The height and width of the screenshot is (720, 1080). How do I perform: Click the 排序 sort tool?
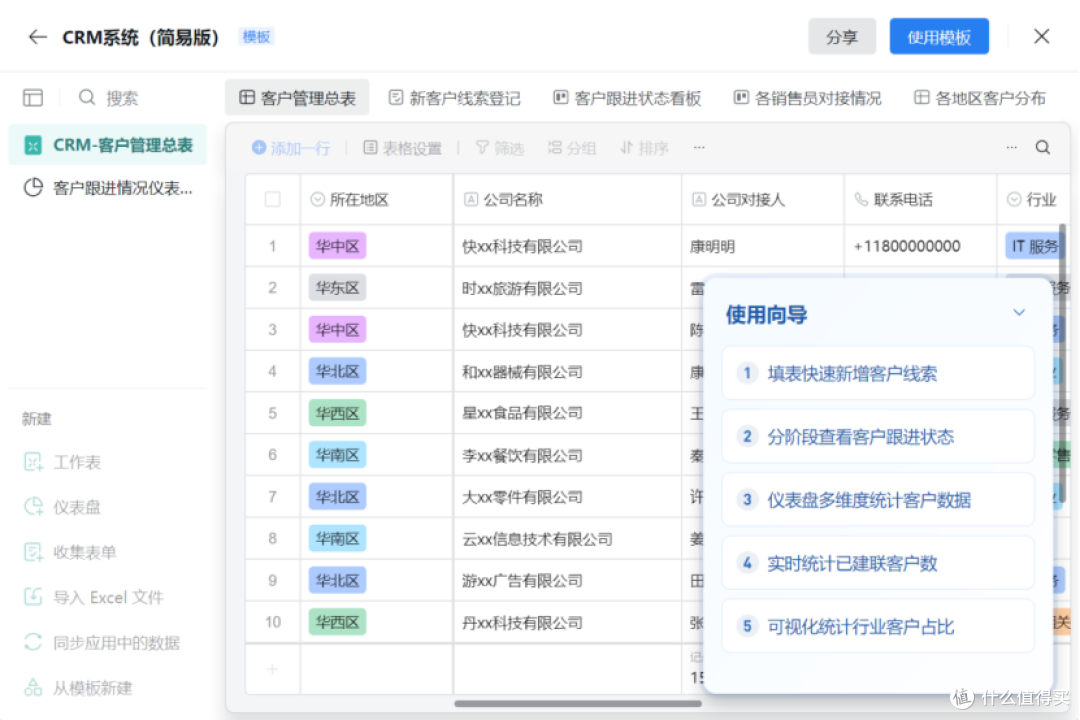click(x=645, y=148)
